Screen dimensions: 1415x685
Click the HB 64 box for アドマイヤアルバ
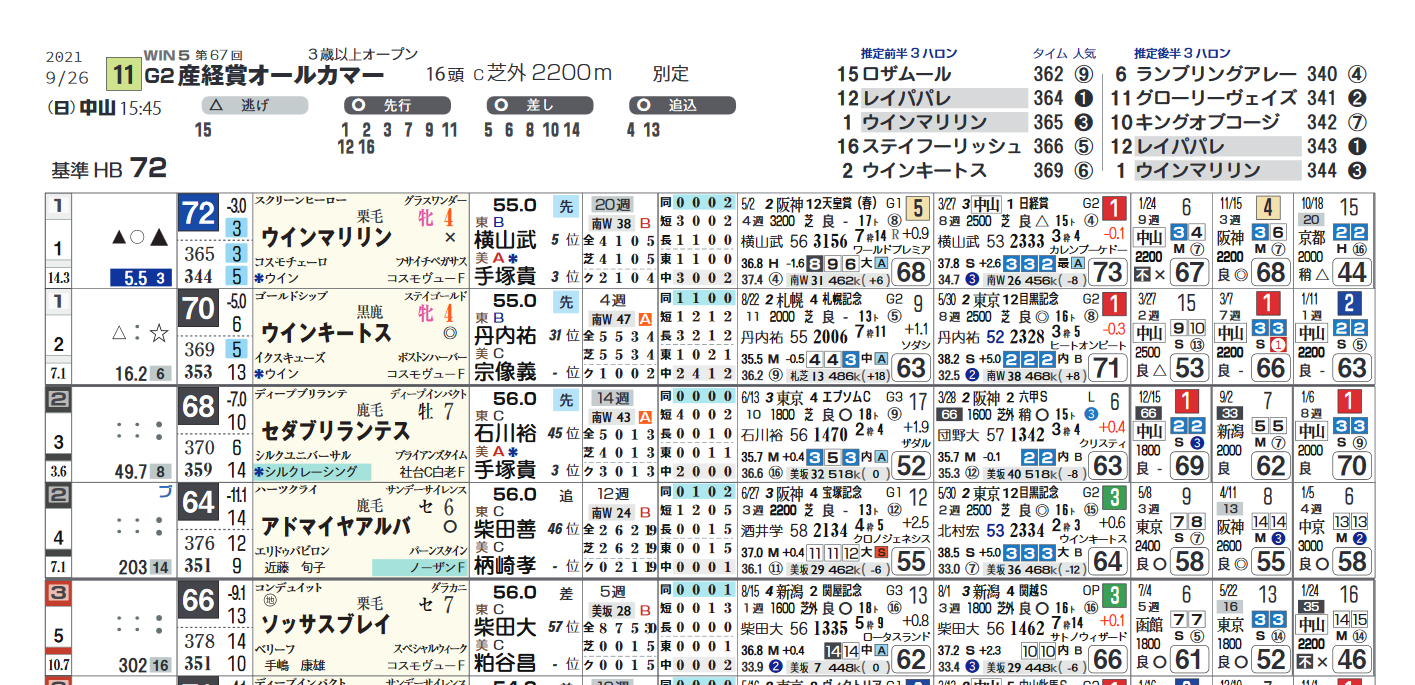pyautogui.click(x=199, y=502)
